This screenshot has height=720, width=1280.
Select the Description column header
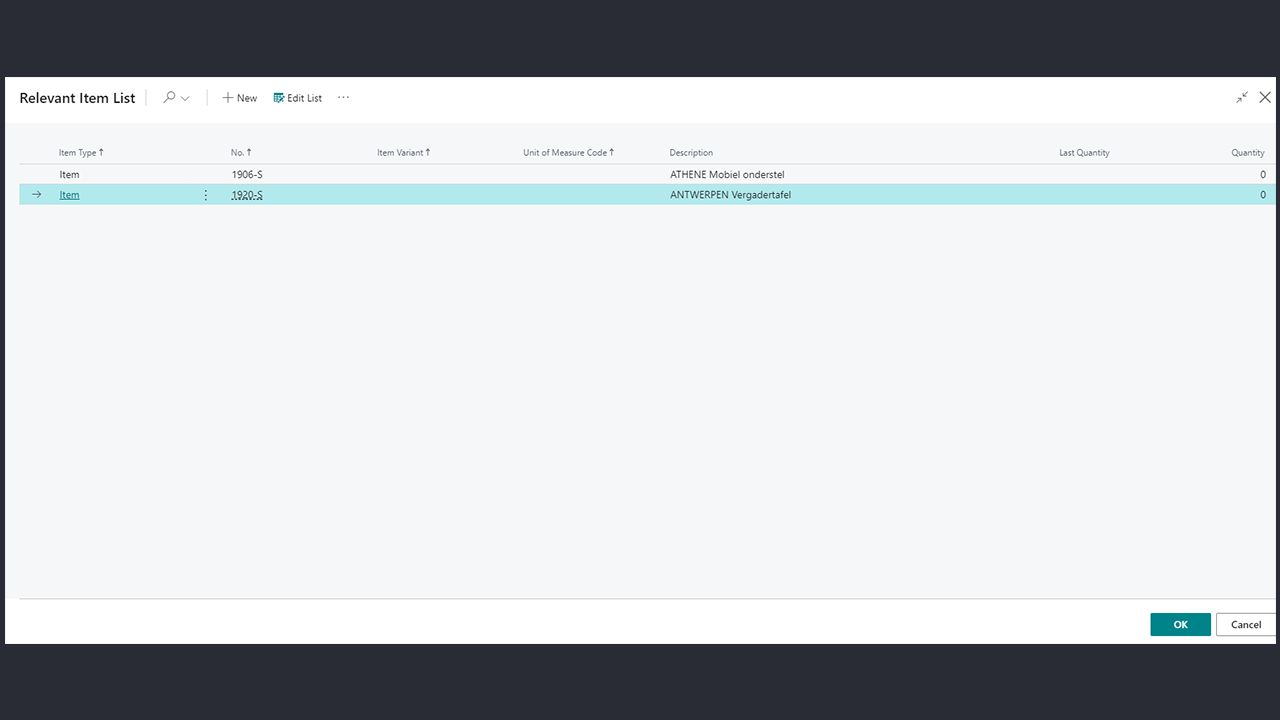click(x=691, y=153)
